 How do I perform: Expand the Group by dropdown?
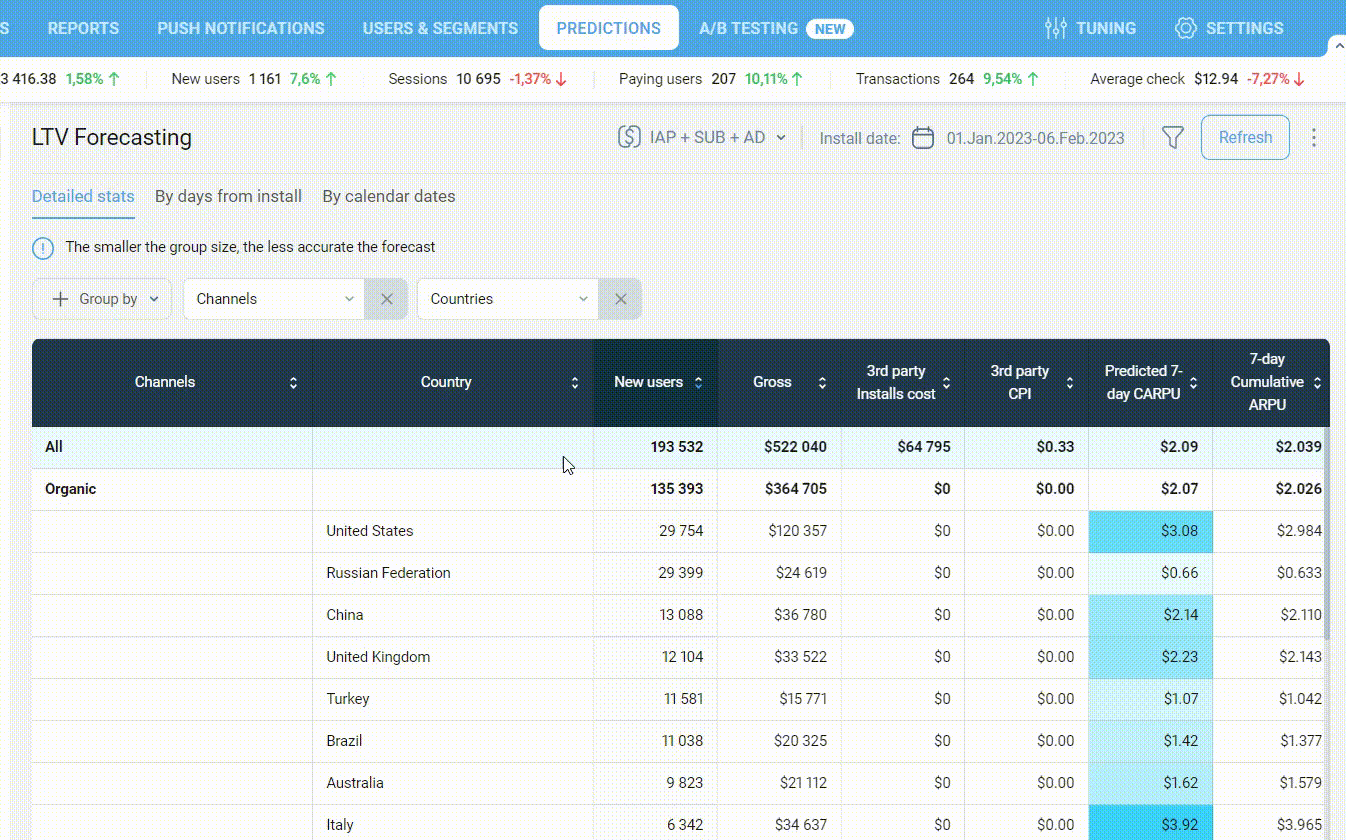pos(103,299)
